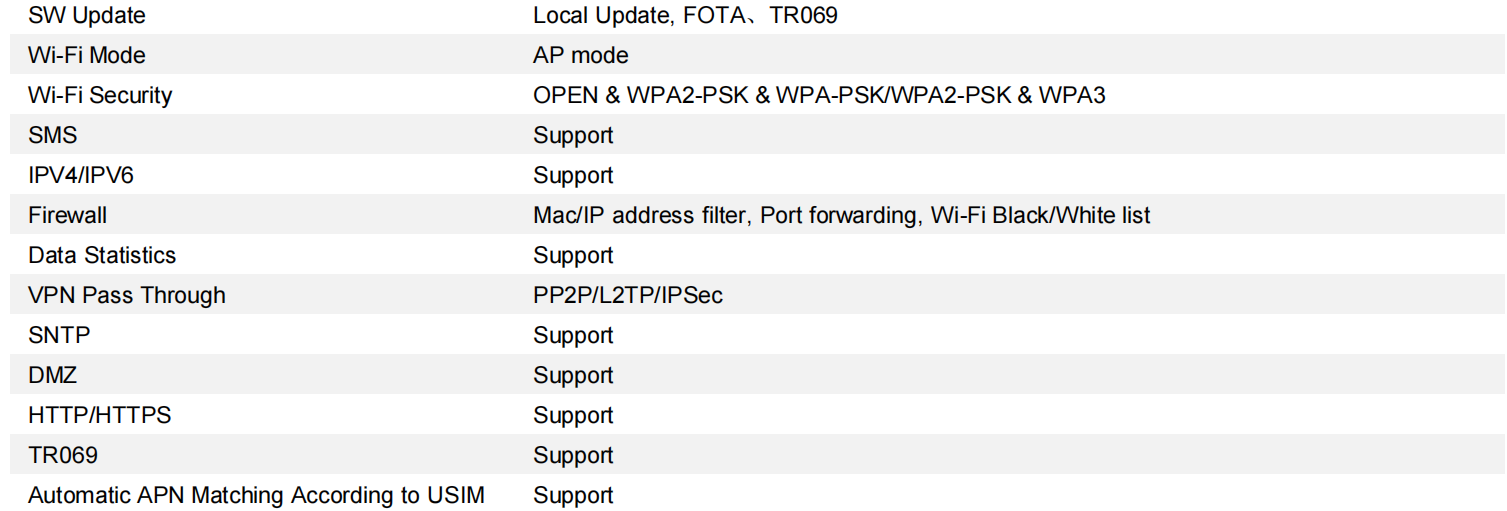Click the 'SMS' row label
Image resolution: width=1507 pixels, height=511 pixels.
52,135
